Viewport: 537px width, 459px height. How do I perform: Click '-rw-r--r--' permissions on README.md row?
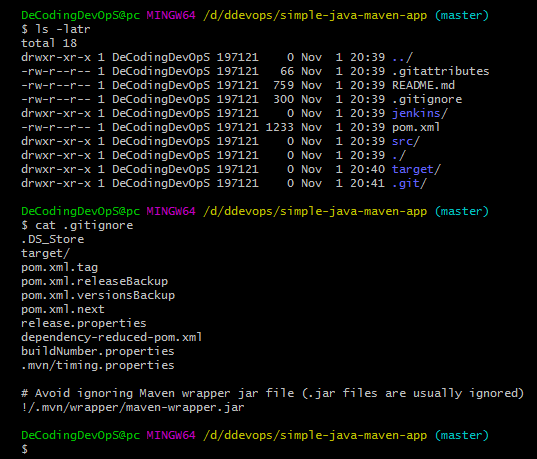(x=56, y=85)
